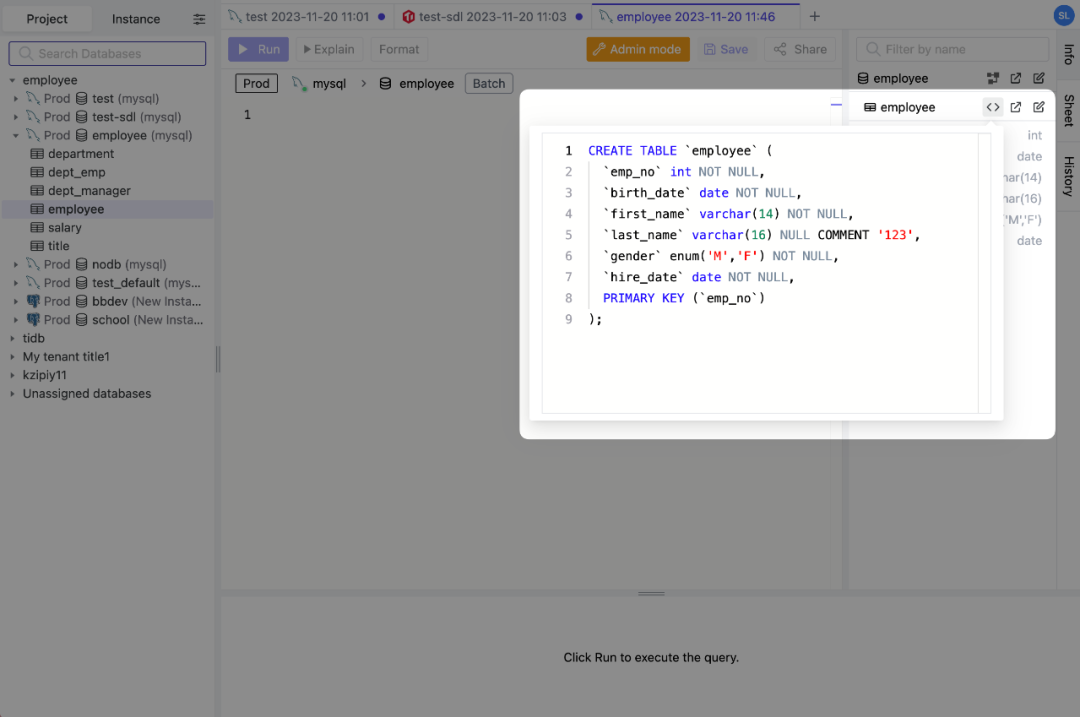Expand the Unassigned databases group
The height and width of the screenshot is (717, 1080).
pyautogui.click(x=12, y=393)
